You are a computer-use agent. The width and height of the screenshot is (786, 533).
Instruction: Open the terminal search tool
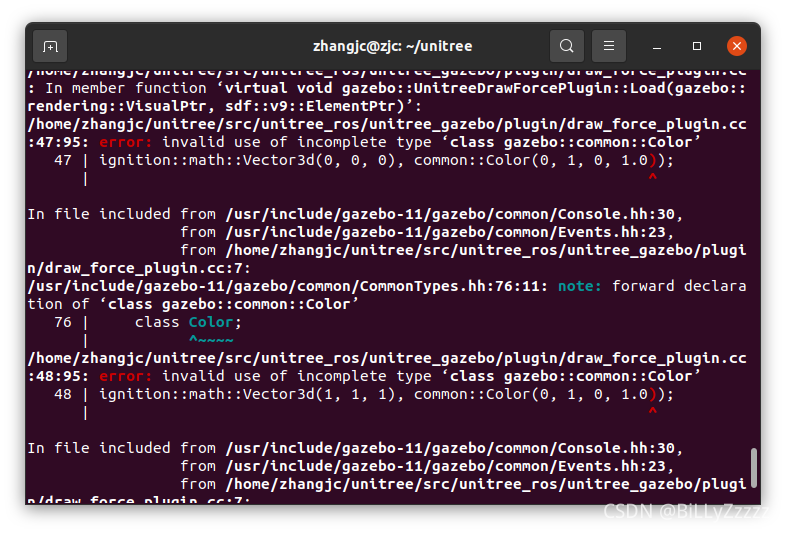[x=566, y=46]
